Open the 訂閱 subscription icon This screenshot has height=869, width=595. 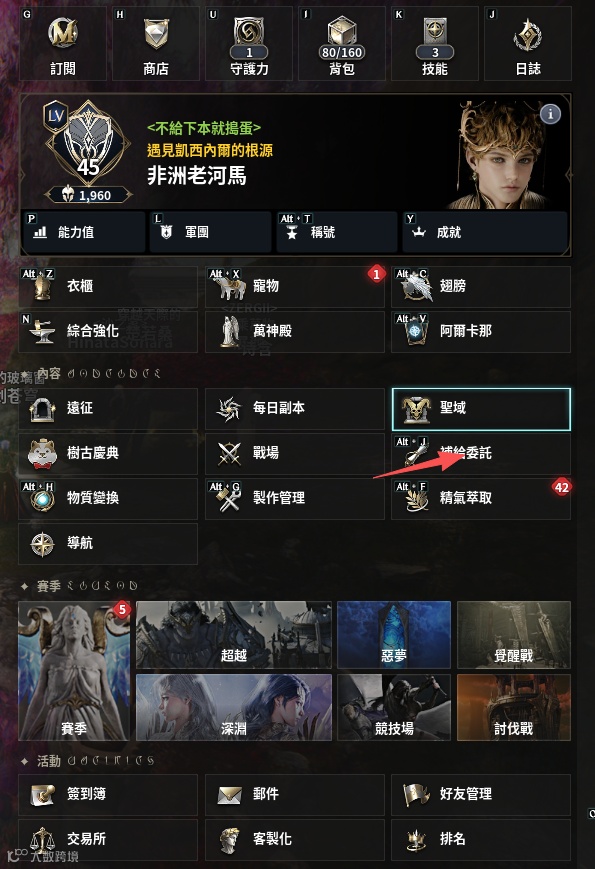coord(63,44)
